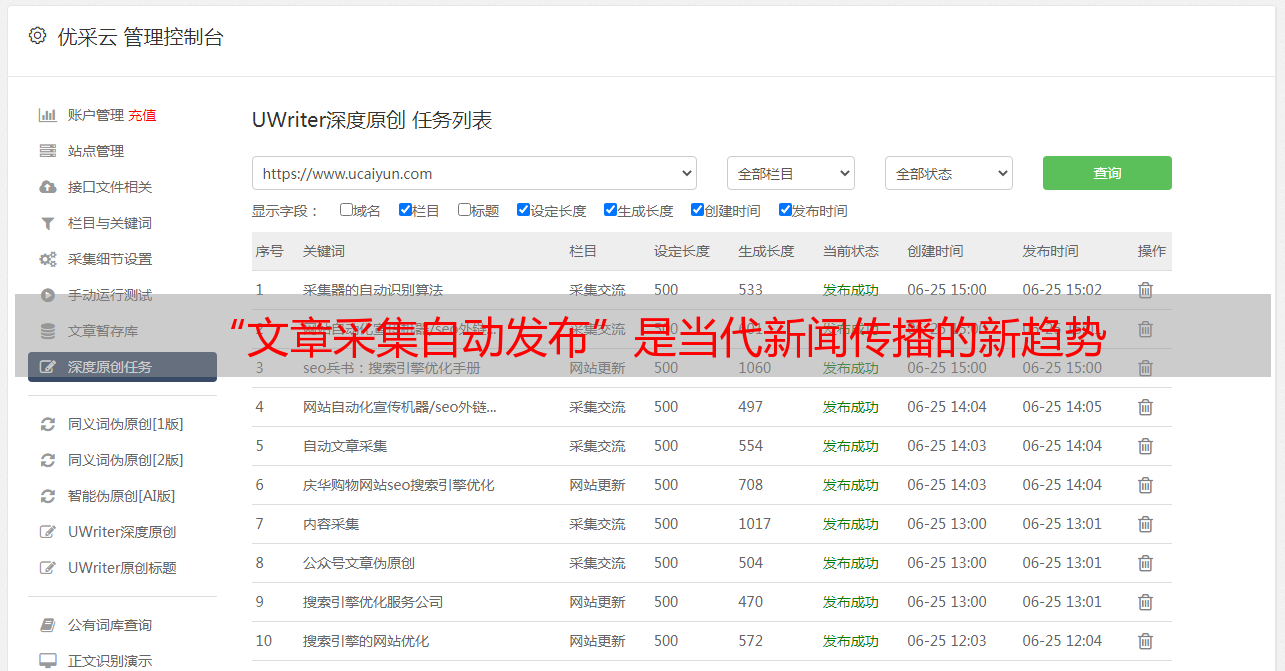Click the red 充值 link

pyautogui.click(x=142, y=115)
